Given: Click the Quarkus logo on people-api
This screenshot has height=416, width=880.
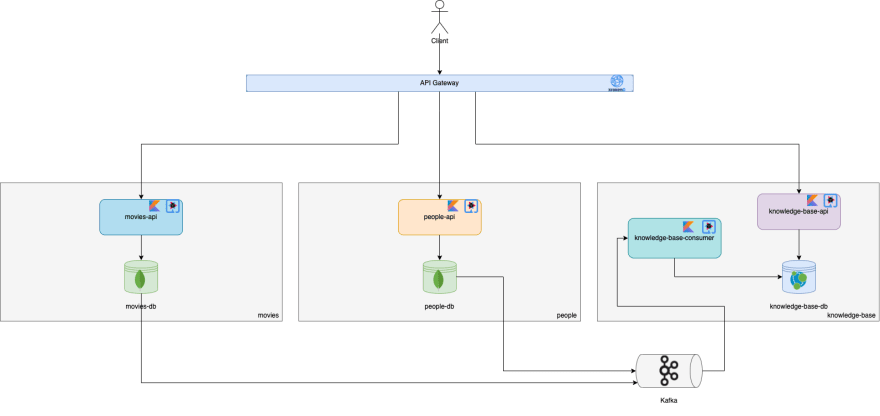Looking at the screenshot, I should tap(471, 206).
